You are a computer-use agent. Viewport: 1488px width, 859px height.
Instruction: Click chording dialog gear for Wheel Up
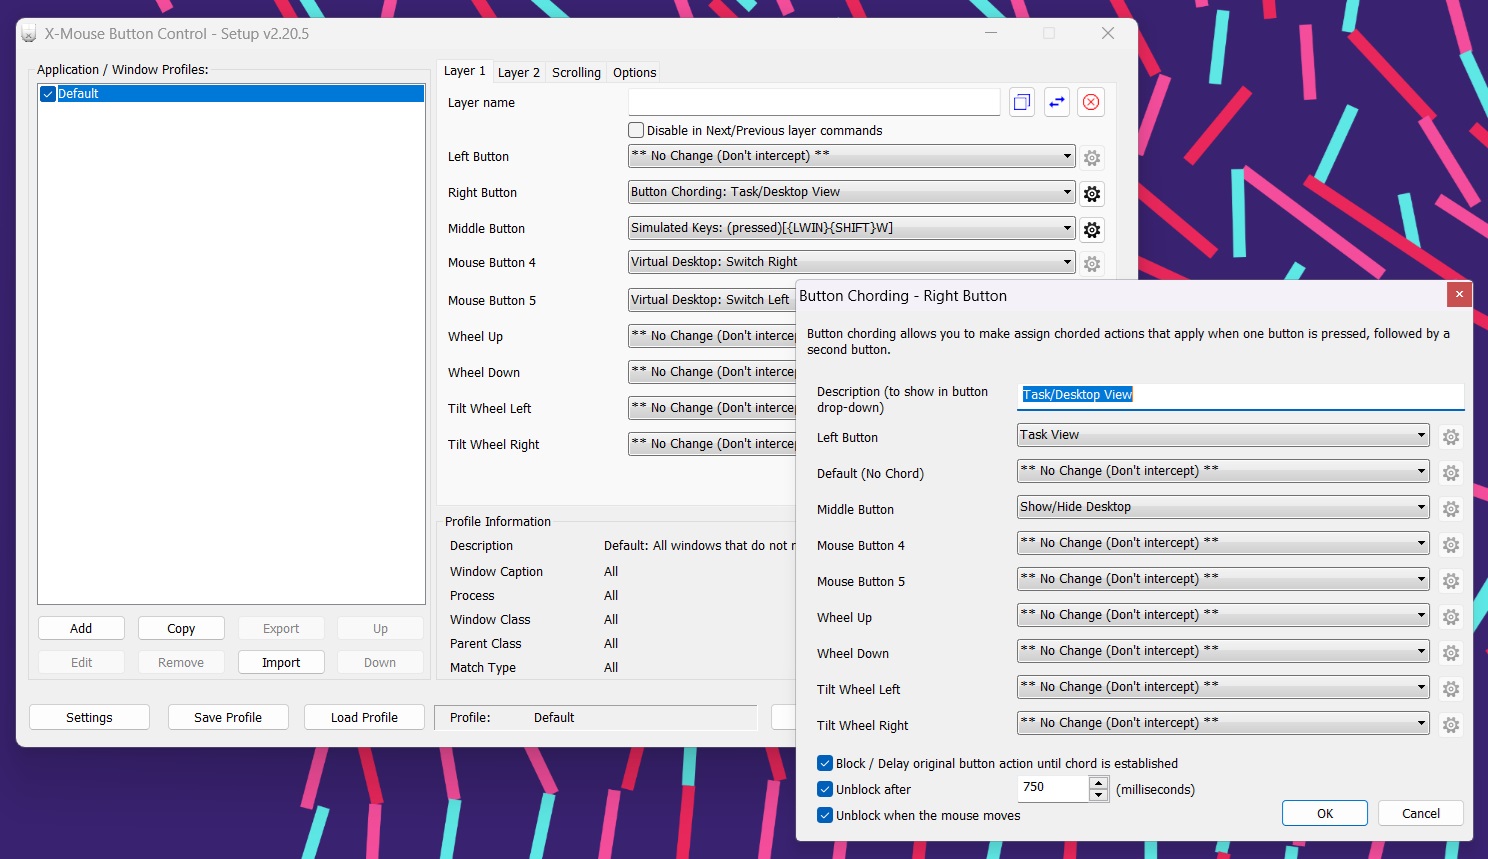(x=1451, y=617)
